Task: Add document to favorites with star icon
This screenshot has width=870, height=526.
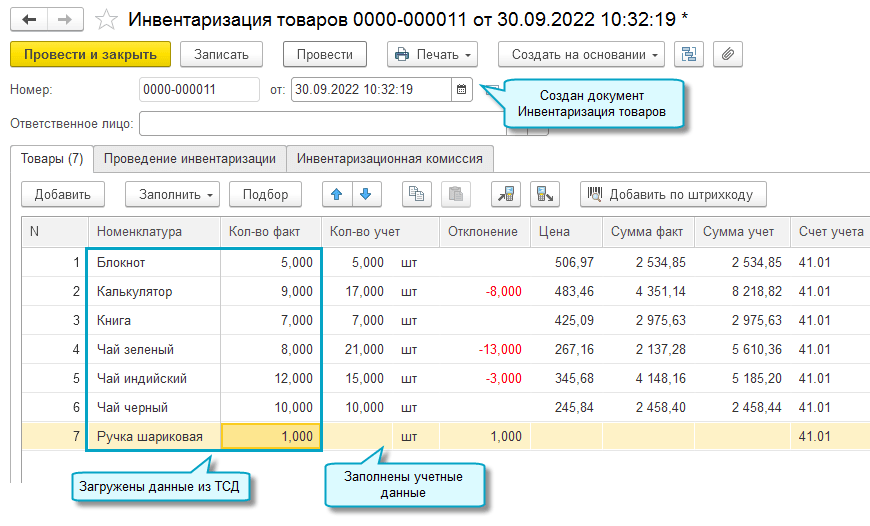Action: (104, 19)
